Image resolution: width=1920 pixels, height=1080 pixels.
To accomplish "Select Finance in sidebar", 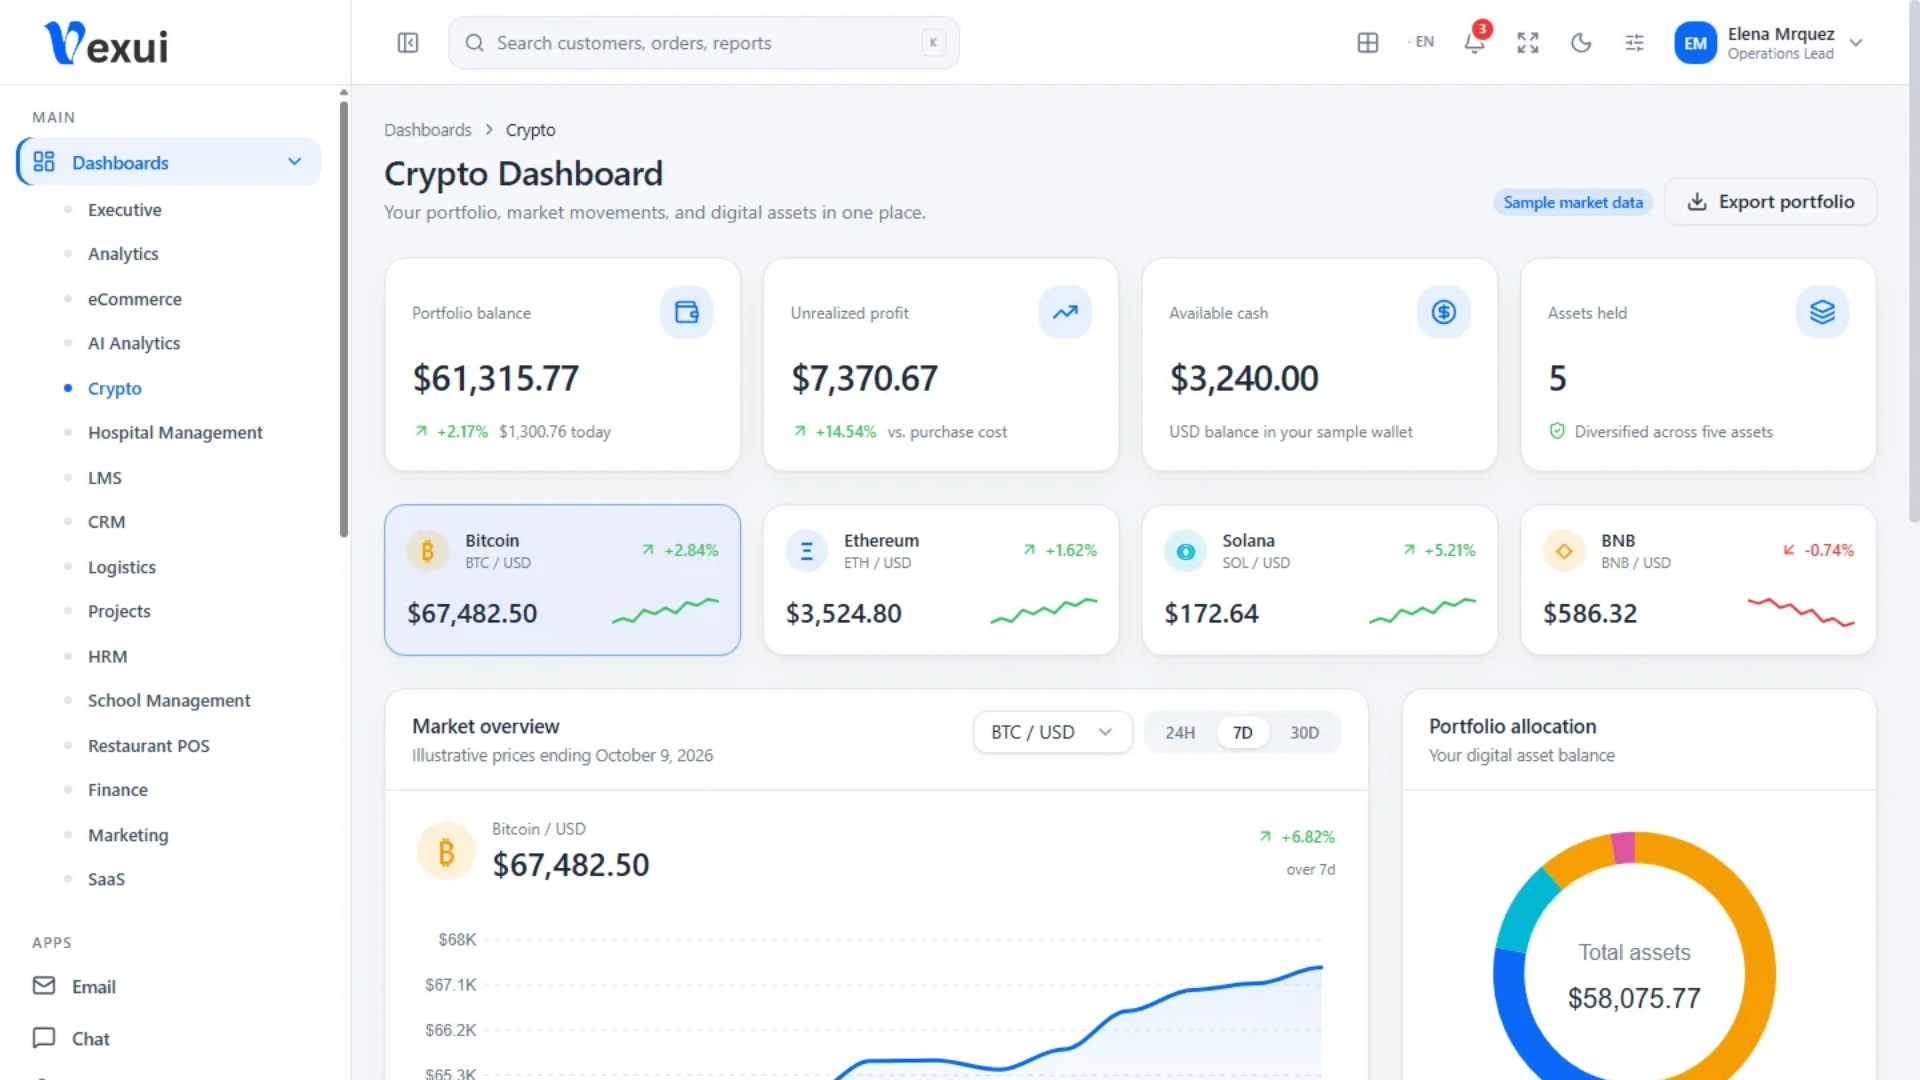I will click(x=118, y=789).
